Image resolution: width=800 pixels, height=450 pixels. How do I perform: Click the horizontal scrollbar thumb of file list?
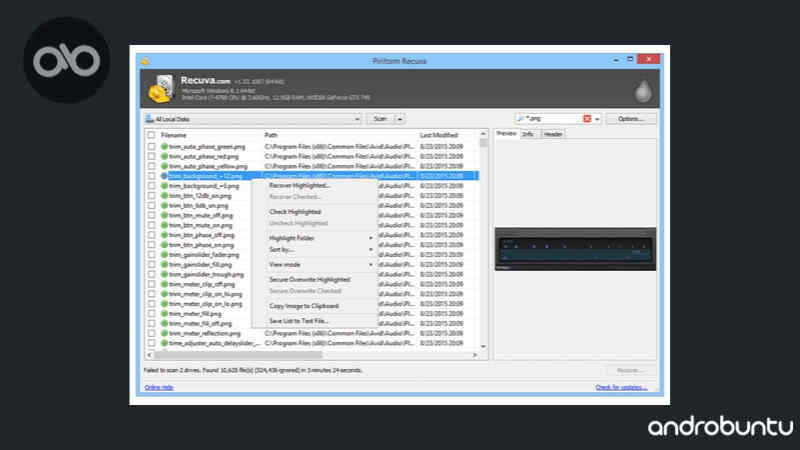238,355
